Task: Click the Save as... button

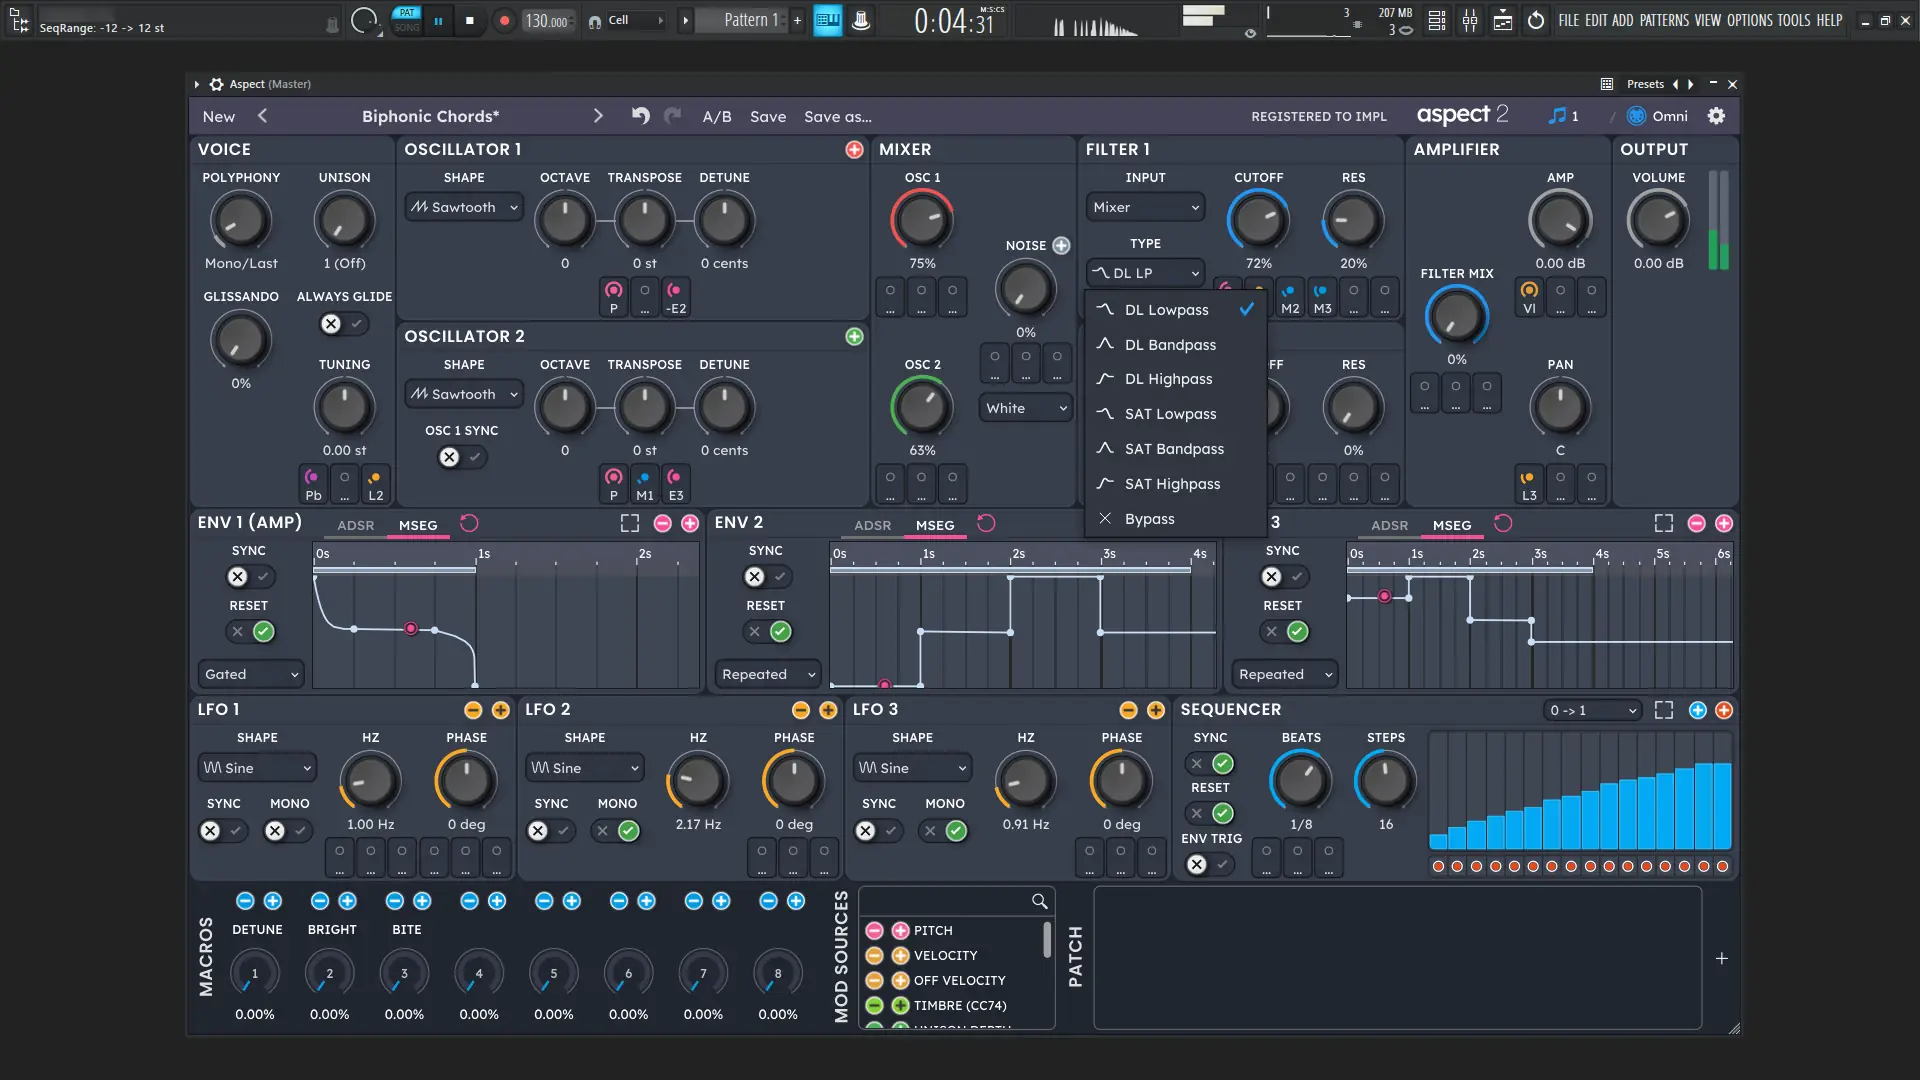Action: click(x=837, y=116)
